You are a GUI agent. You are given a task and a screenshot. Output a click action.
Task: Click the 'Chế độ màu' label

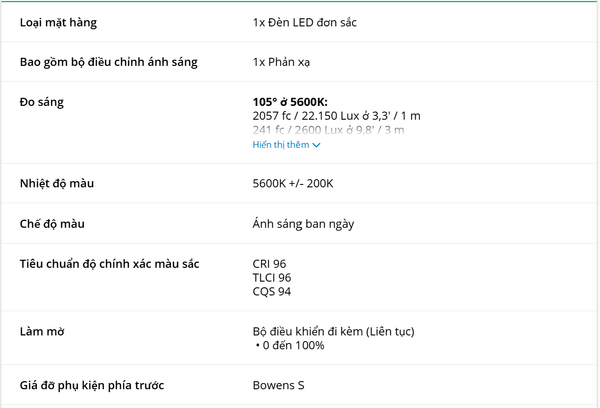pyautogui.click(x=52, y=223)
